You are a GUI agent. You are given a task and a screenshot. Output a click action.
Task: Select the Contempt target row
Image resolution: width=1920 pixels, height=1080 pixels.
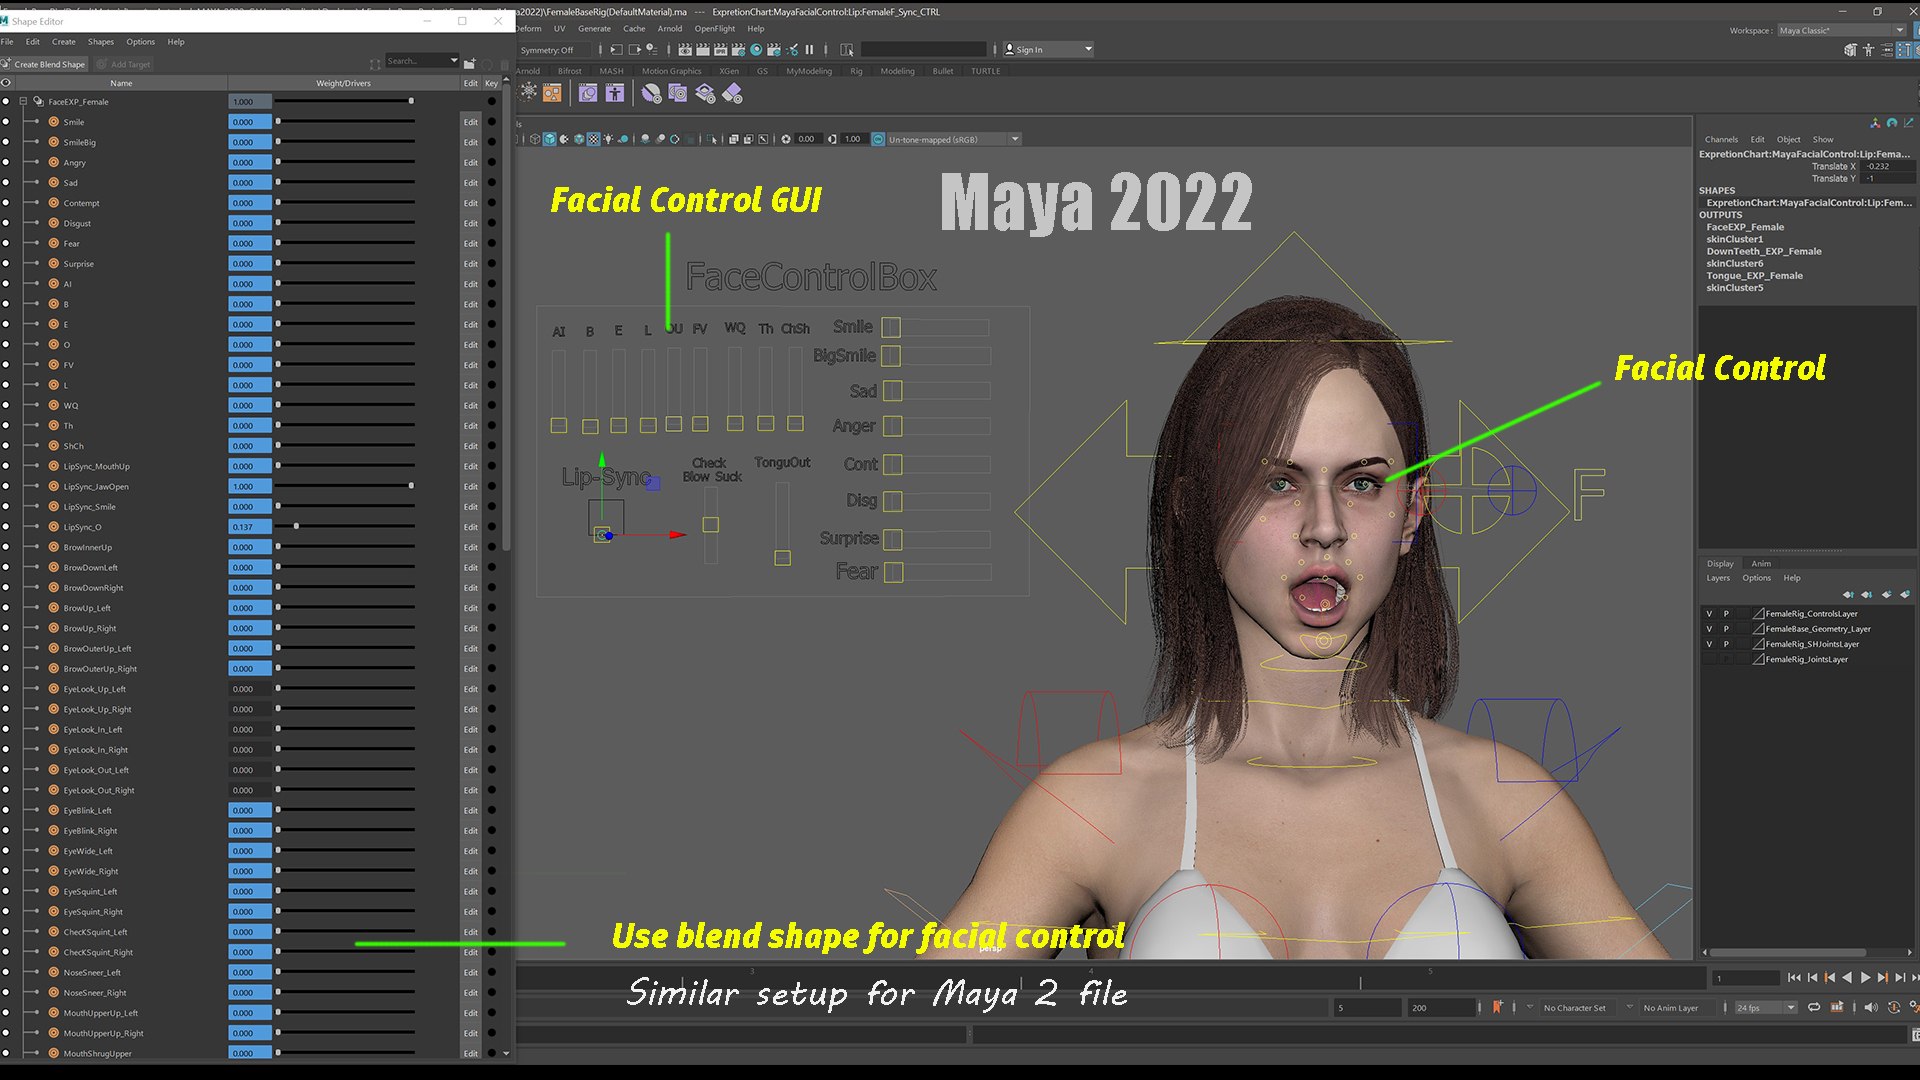pyautogui.click(x=81, y=203)
